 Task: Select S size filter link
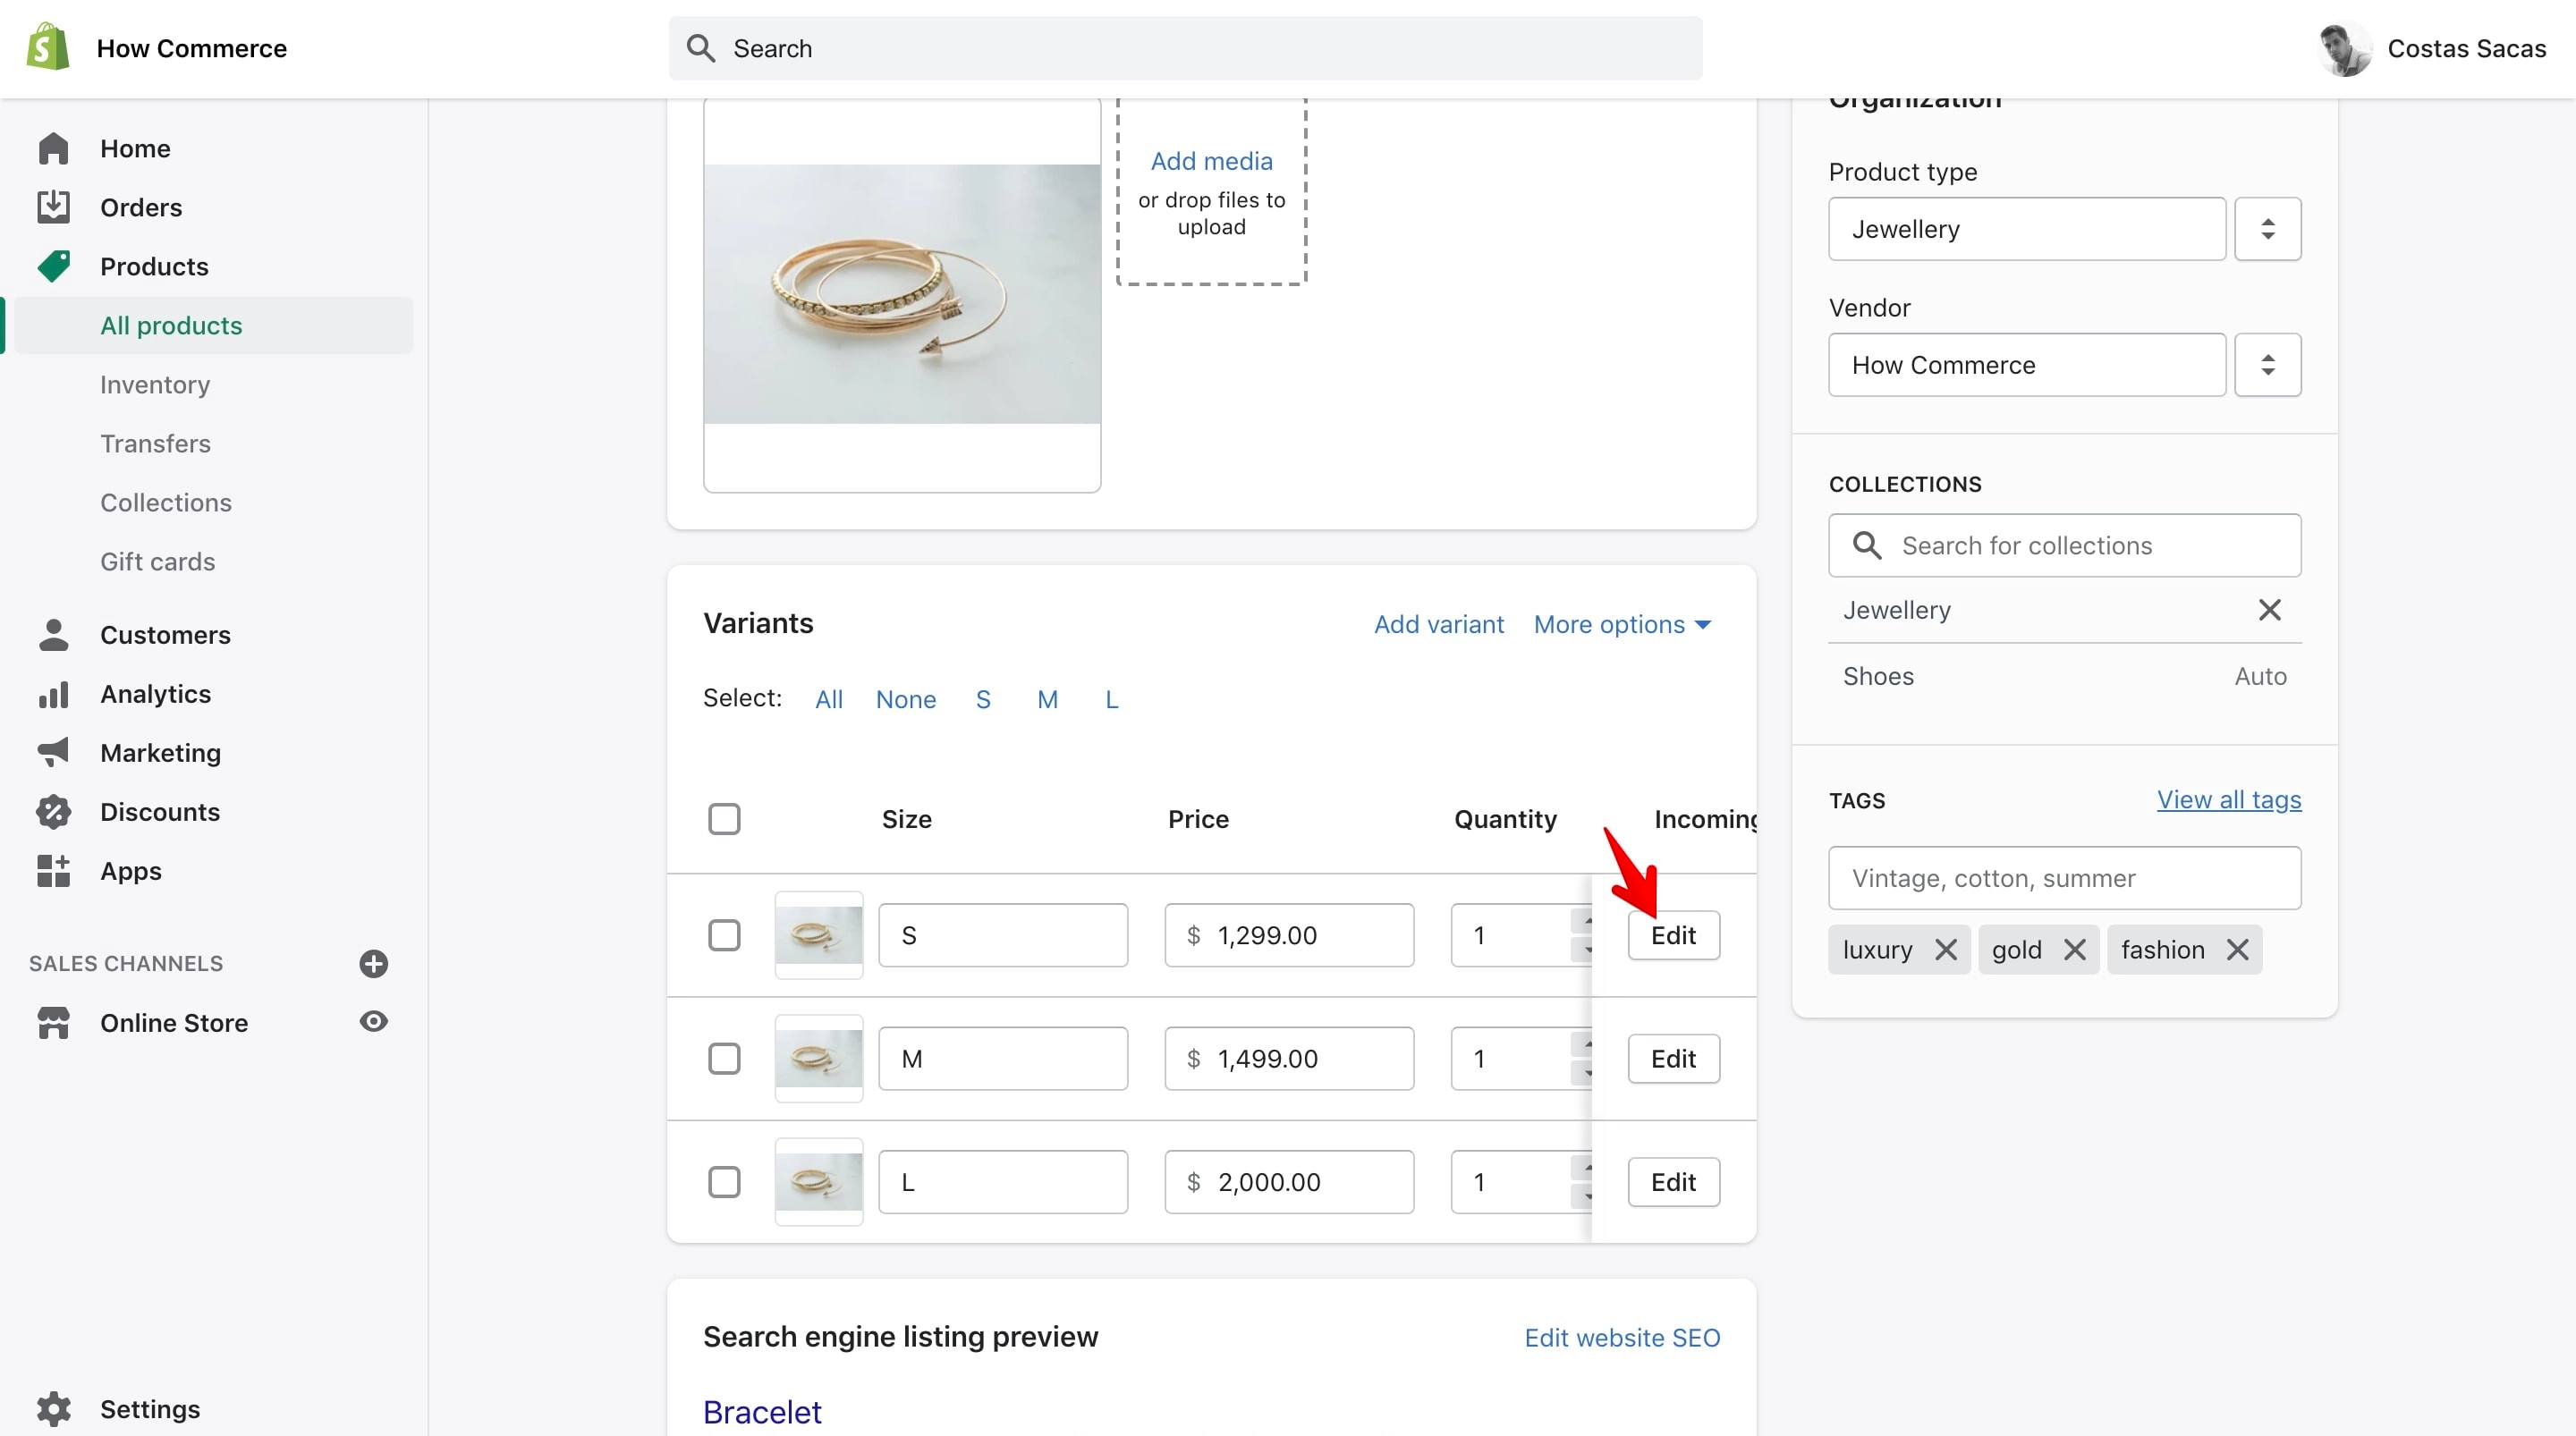click(983, 699)
